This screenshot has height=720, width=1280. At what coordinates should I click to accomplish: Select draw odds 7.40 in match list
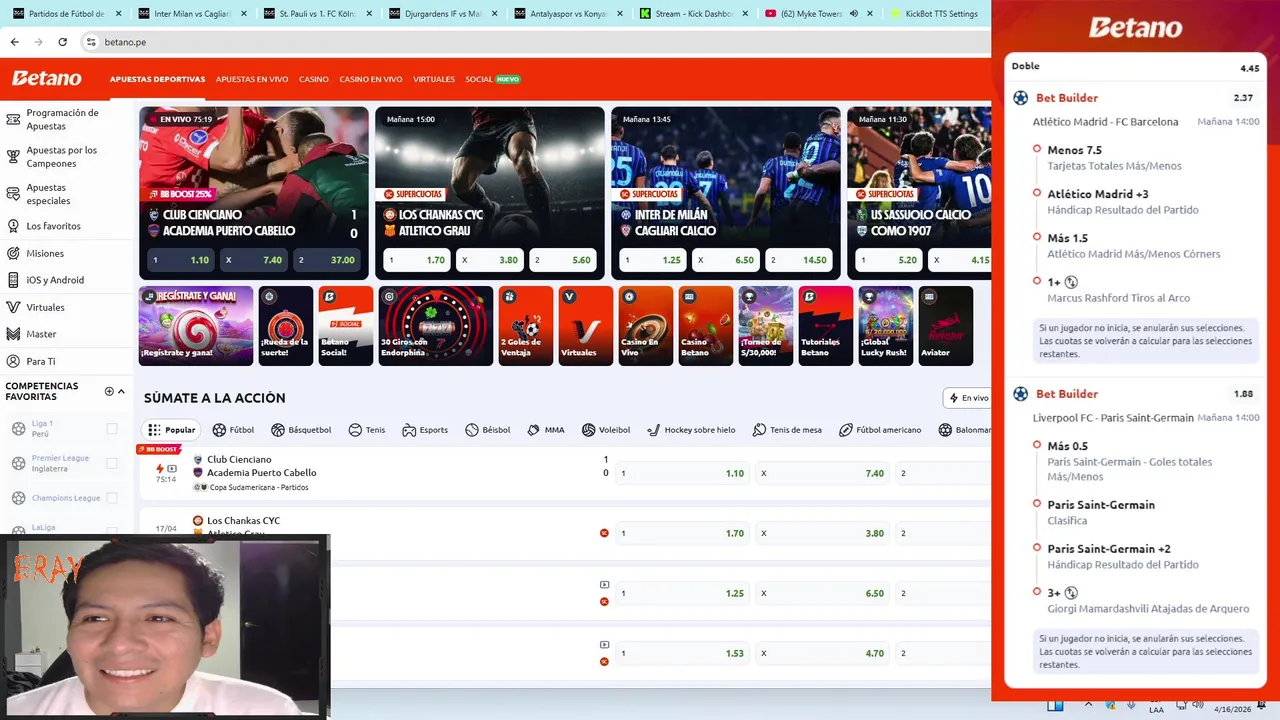click(822, 473)
